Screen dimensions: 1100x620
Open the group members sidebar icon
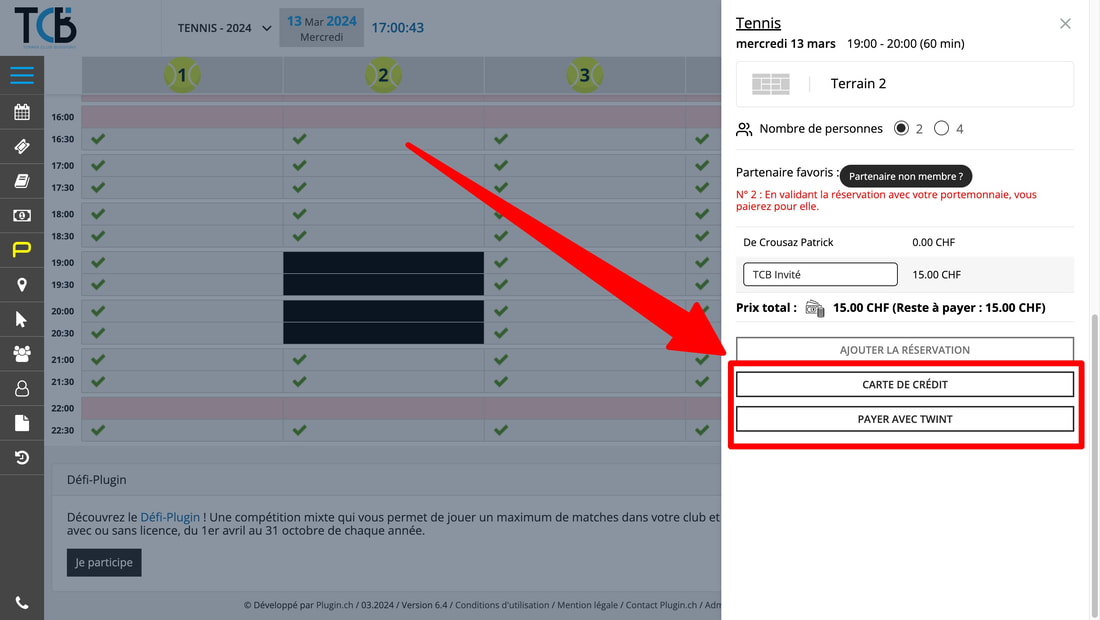click(x=21, y=353)
